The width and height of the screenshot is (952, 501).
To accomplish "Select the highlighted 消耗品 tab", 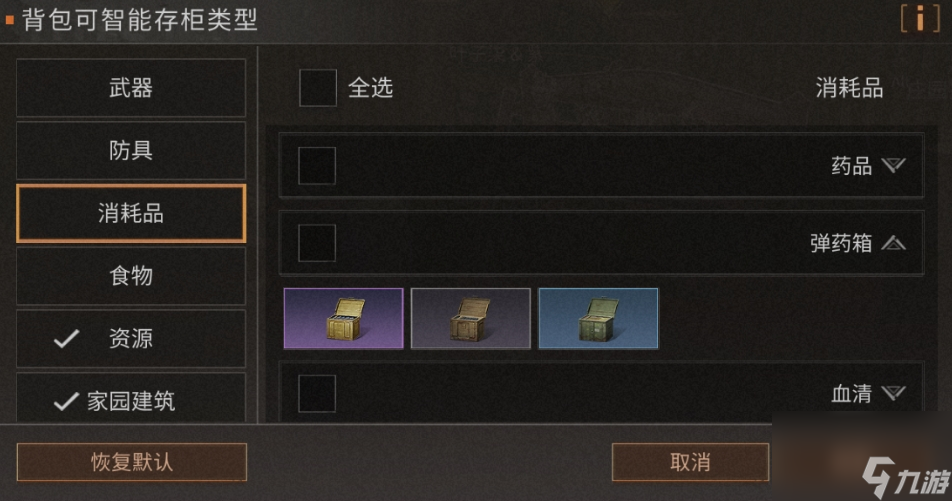I will coord(131,213).
